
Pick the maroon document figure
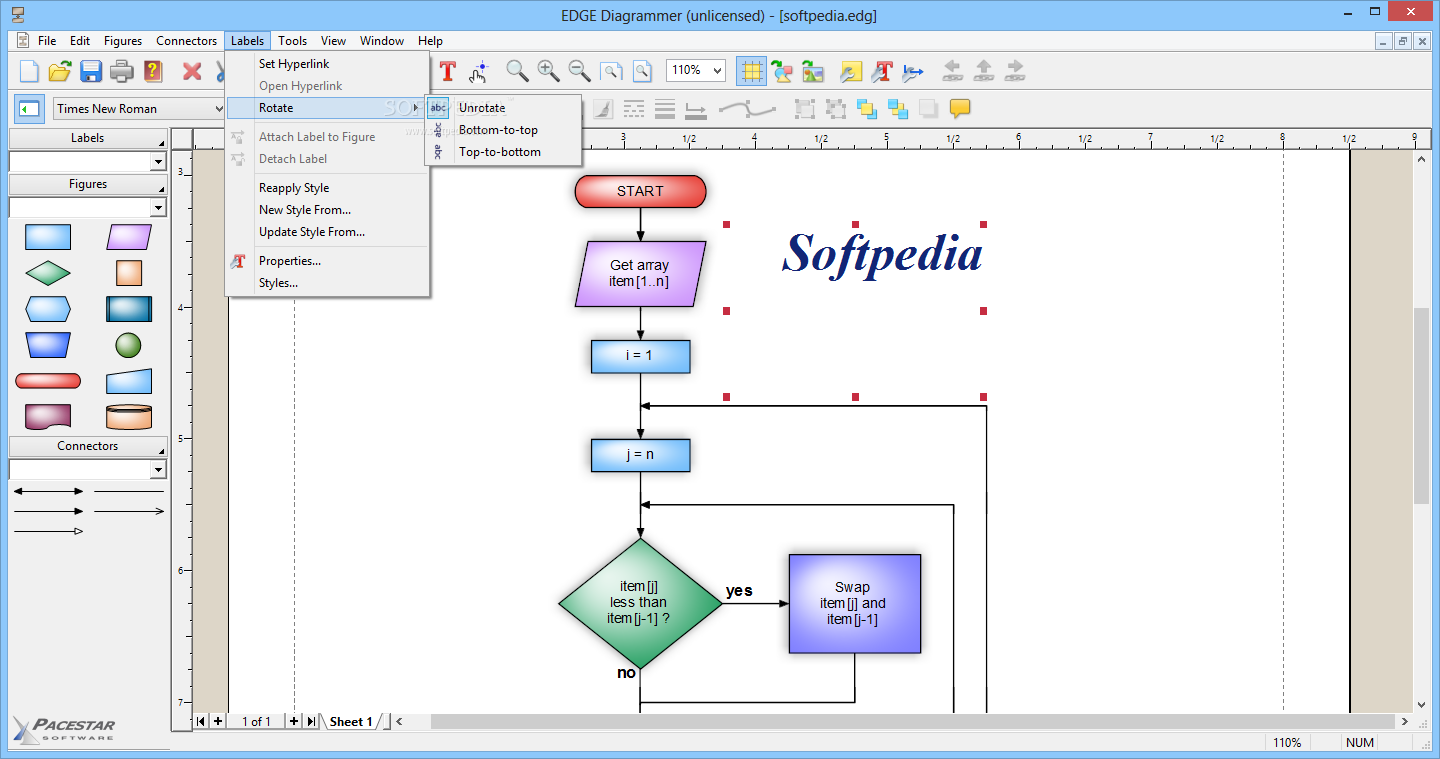[x=48, y=416]
